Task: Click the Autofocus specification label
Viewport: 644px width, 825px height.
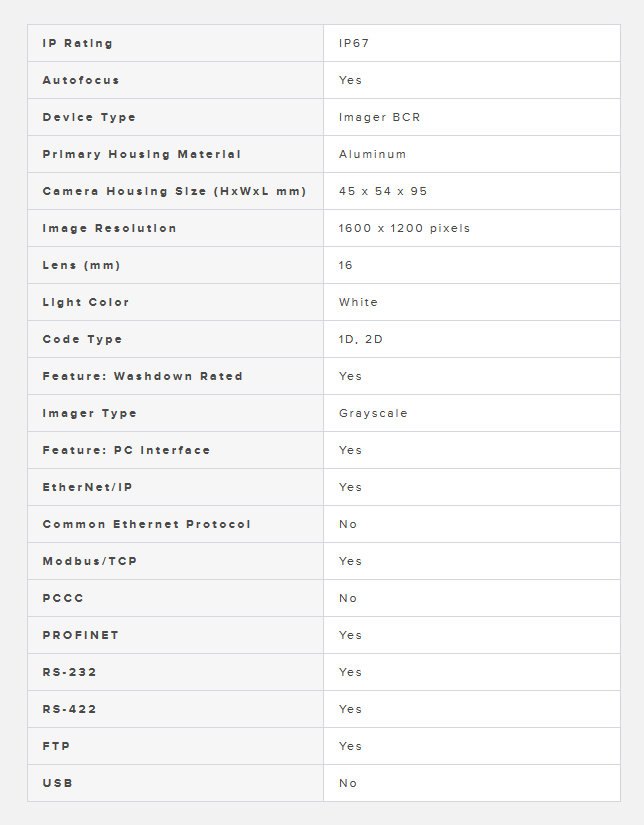Action: (x=81, y=81)
